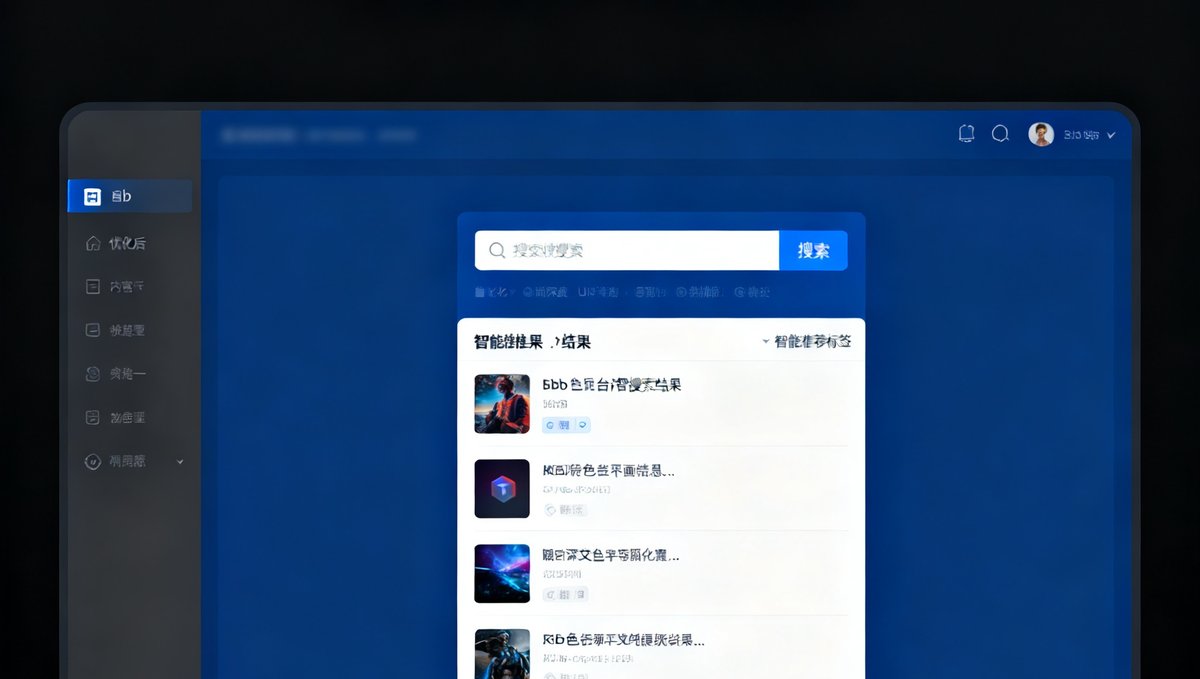Click the fourth sidebar item icon from top
This screenshot has height=679, width=1200.
tap(92, 330)
